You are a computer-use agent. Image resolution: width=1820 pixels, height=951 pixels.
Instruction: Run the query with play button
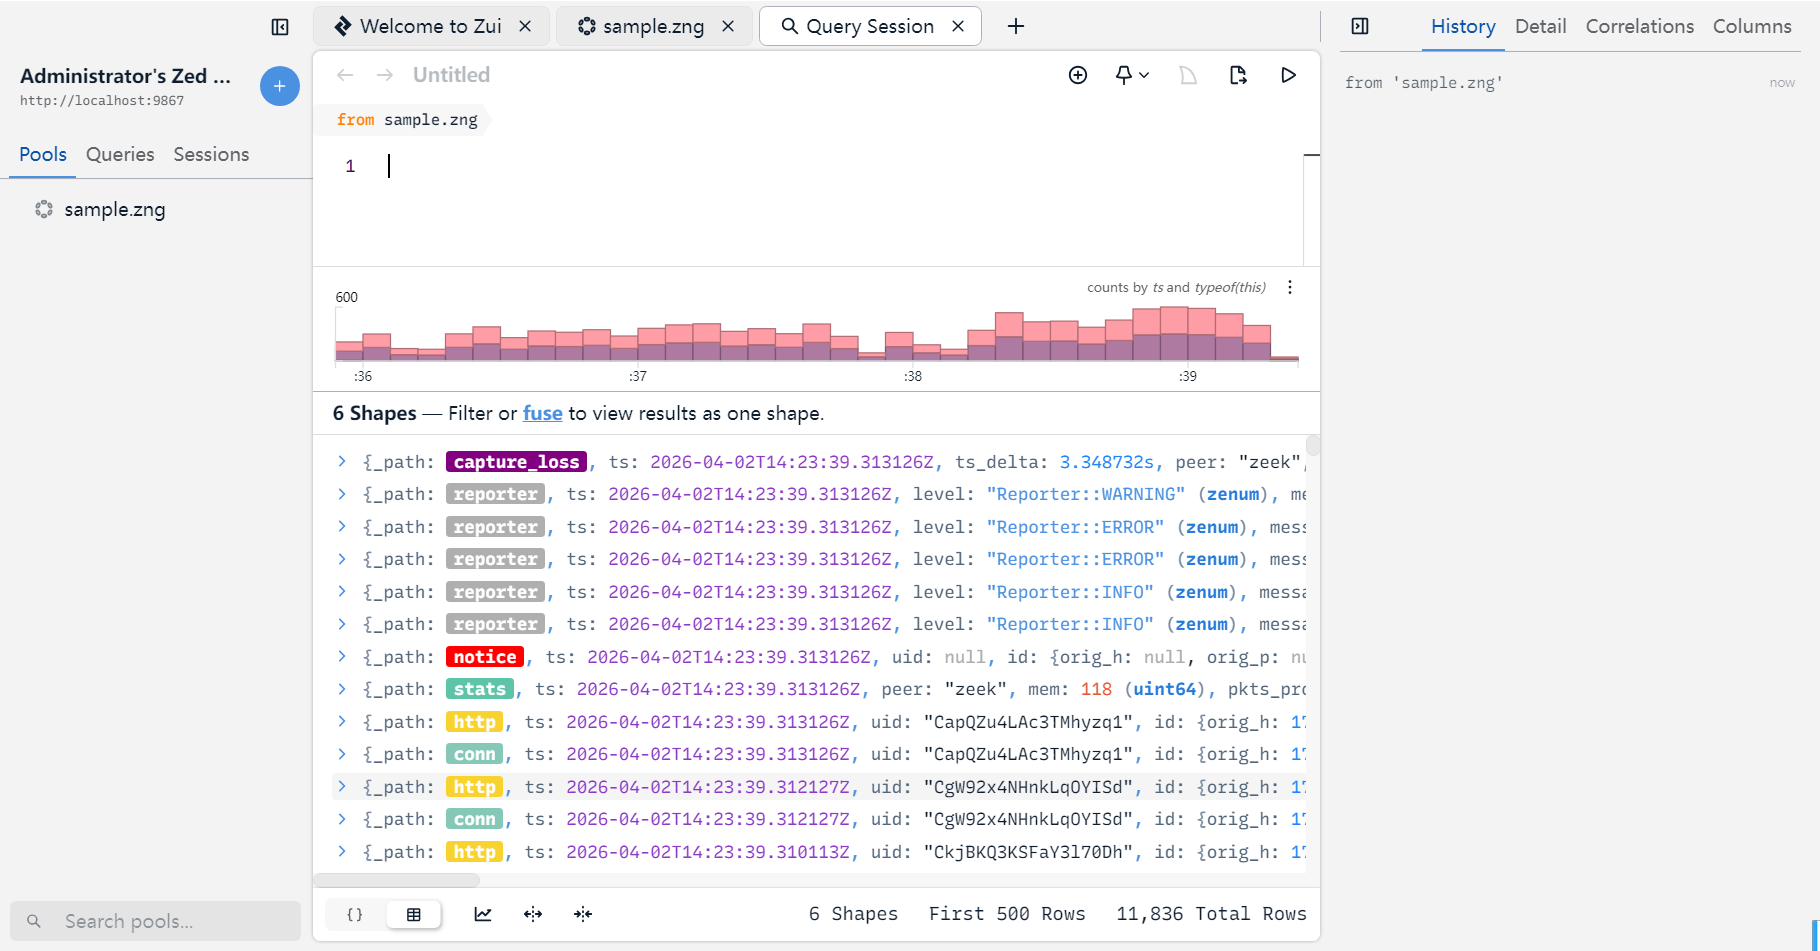click(1288, 75)
